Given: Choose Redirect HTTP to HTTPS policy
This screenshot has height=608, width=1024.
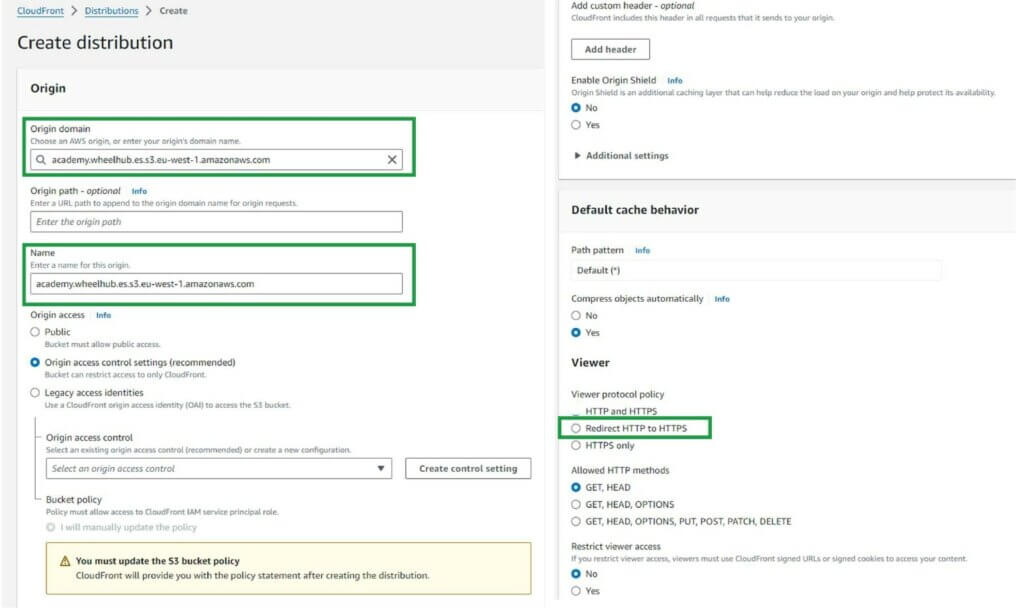Looking at the screenshot, I should point(576,428).
